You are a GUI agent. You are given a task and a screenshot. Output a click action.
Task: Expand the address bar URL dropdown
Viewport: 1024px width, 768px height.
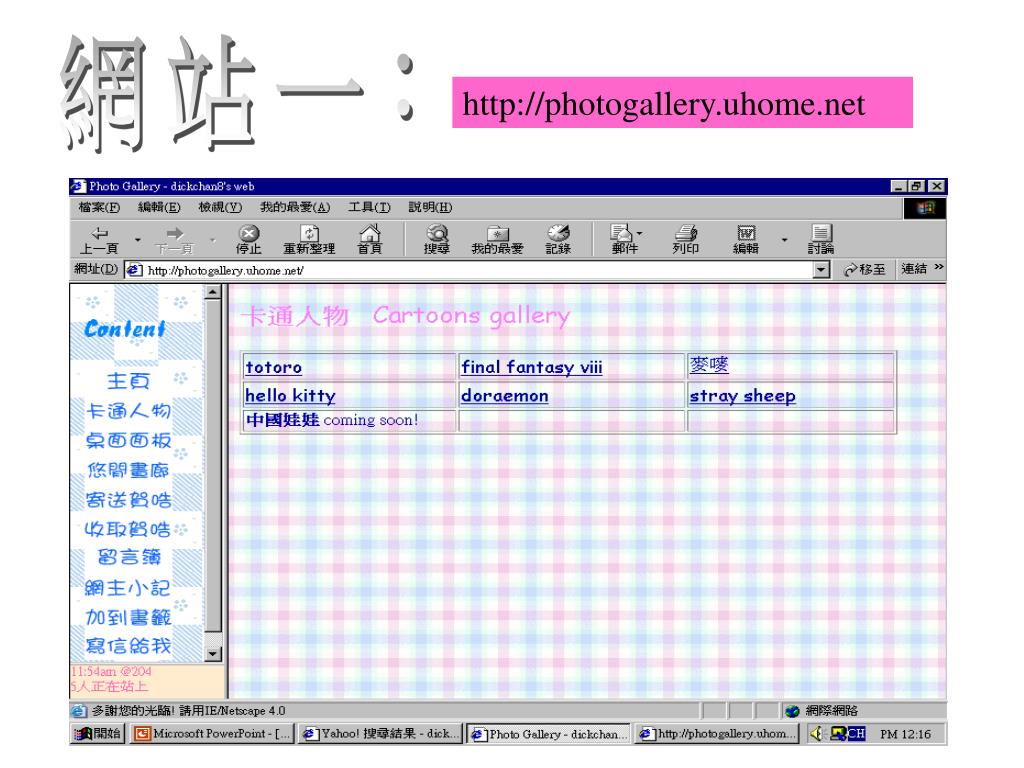822,270
